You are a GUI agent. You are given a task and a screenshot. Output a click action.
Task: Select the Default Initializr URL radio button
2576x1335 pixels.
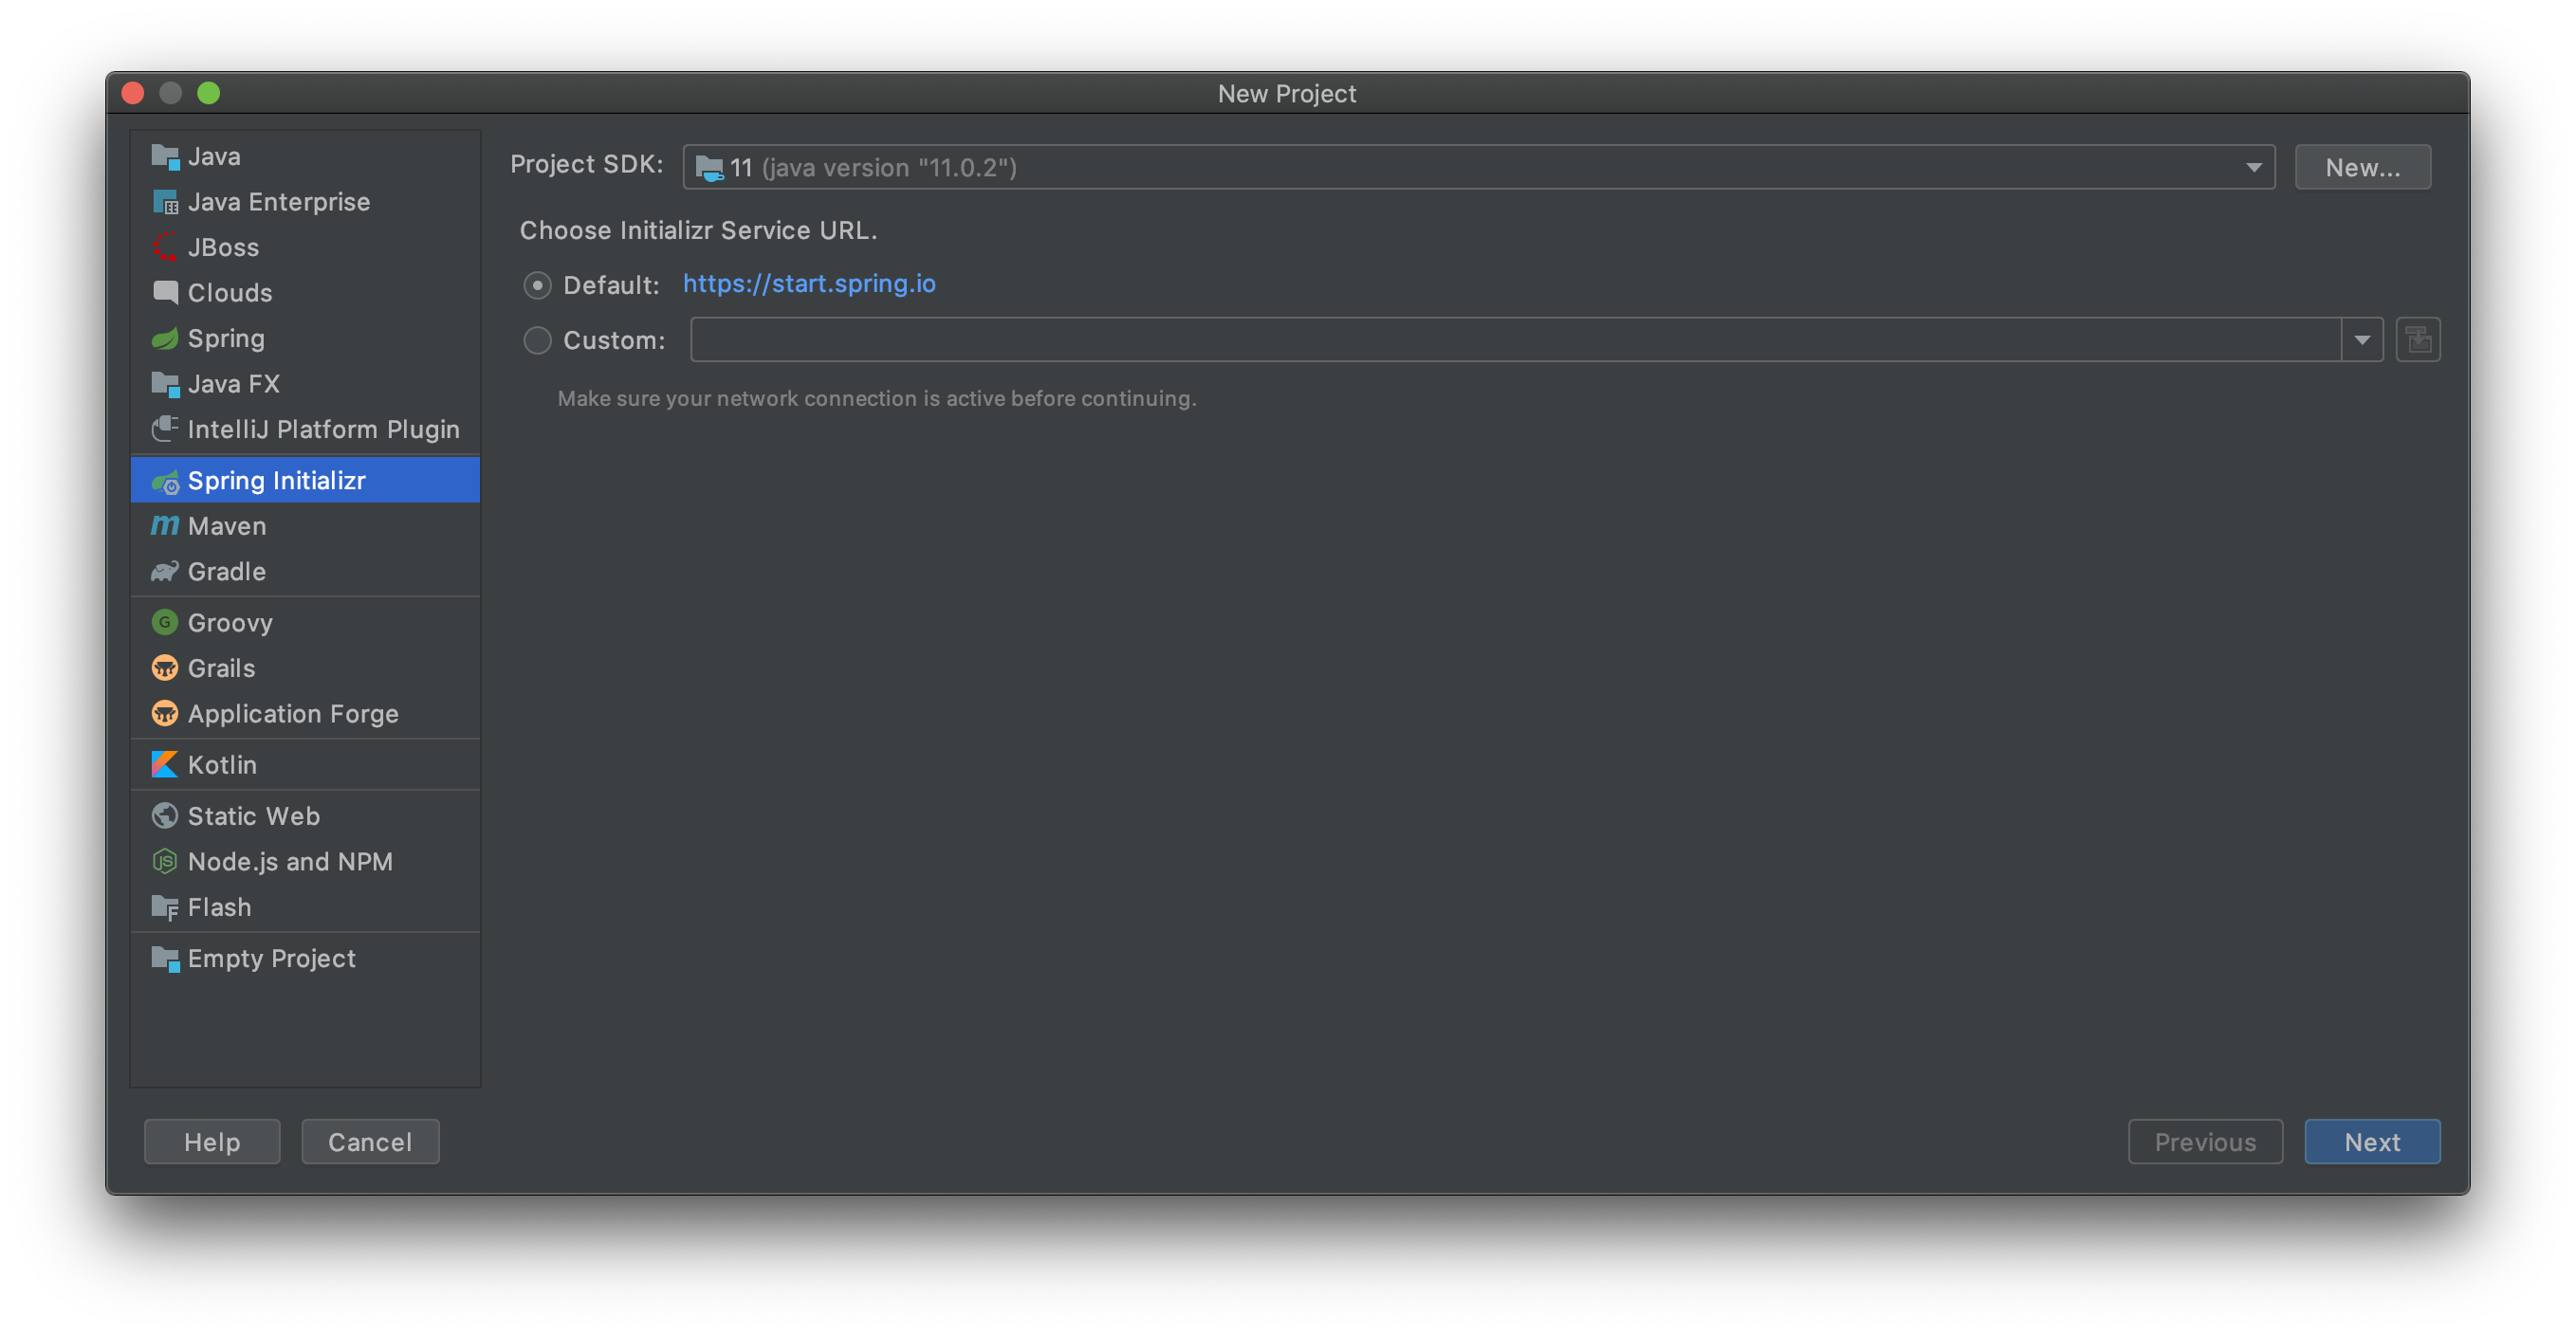click(x=537, y=285)
